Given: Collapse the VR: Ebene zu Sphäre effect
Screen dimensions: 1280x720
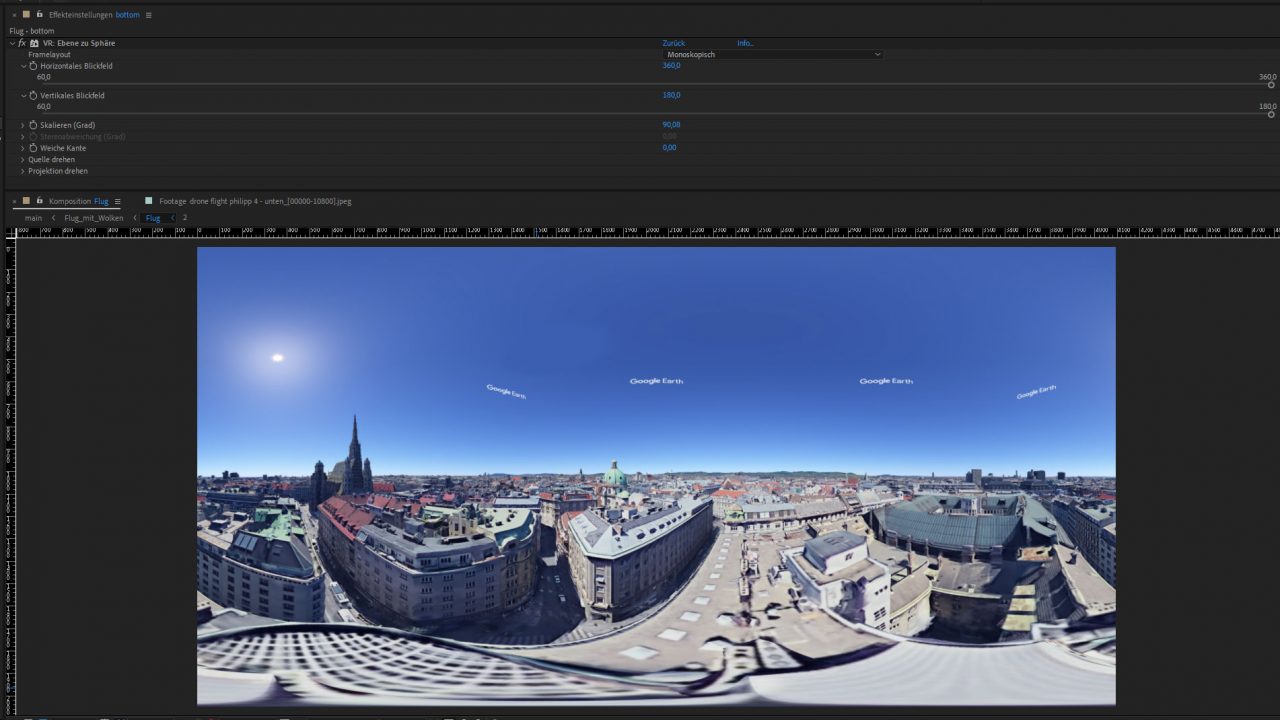Looking at the screenshot, I should pyautogui.click(x=12, y=43).
